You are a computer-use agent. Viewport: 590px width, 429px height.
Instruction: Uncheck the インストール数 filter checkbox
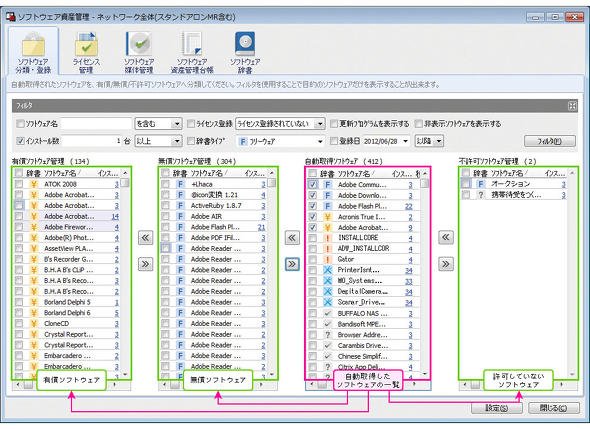[x=21, y=141]
